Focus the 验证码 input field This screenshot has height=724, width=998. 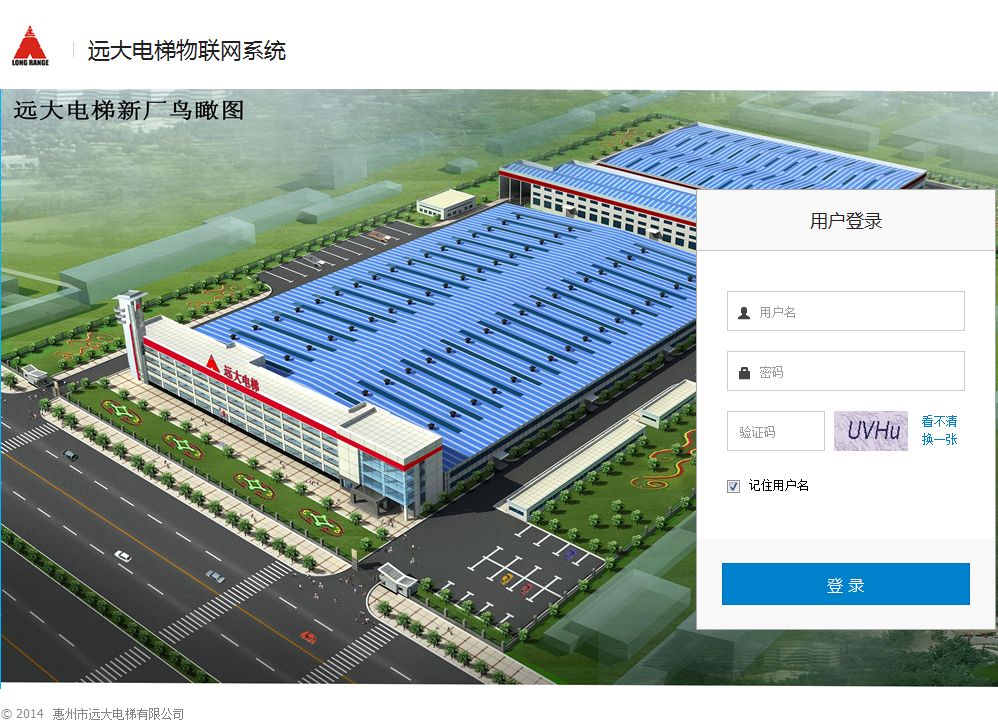pyautogui.click(x=775, y=431)
